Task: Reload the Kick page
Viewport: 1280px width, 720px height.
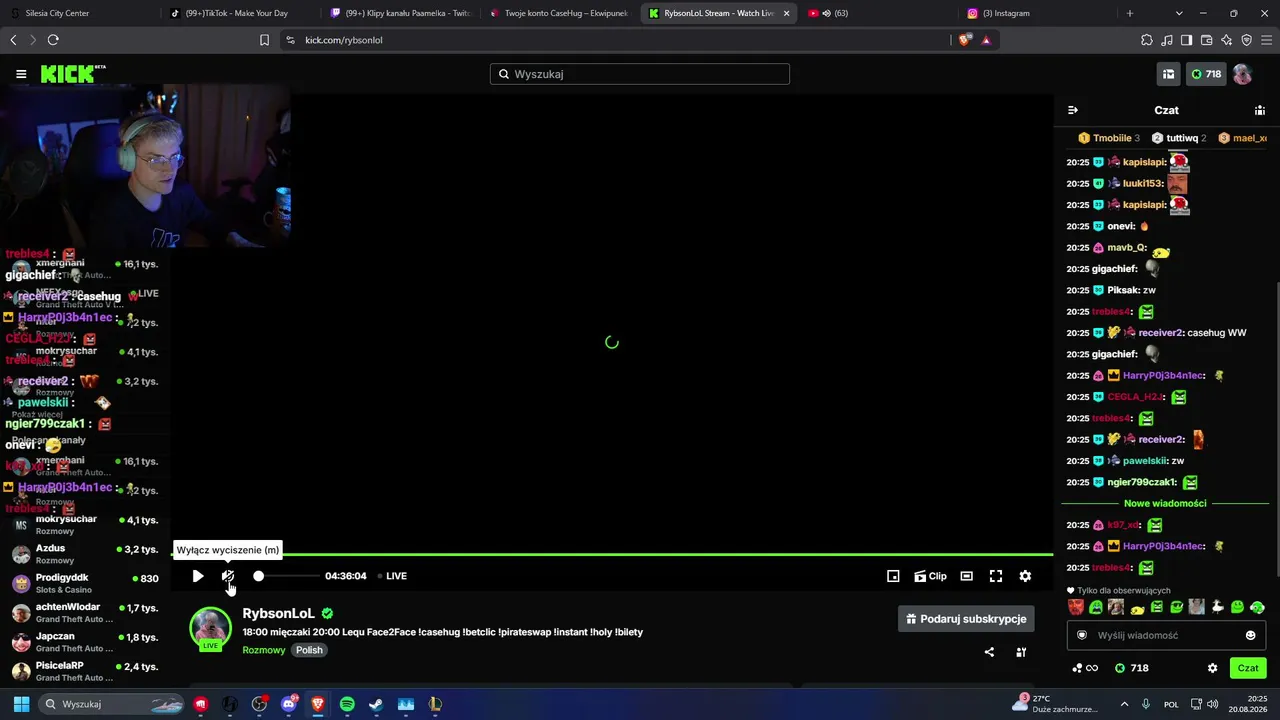Action: (53, 40)
